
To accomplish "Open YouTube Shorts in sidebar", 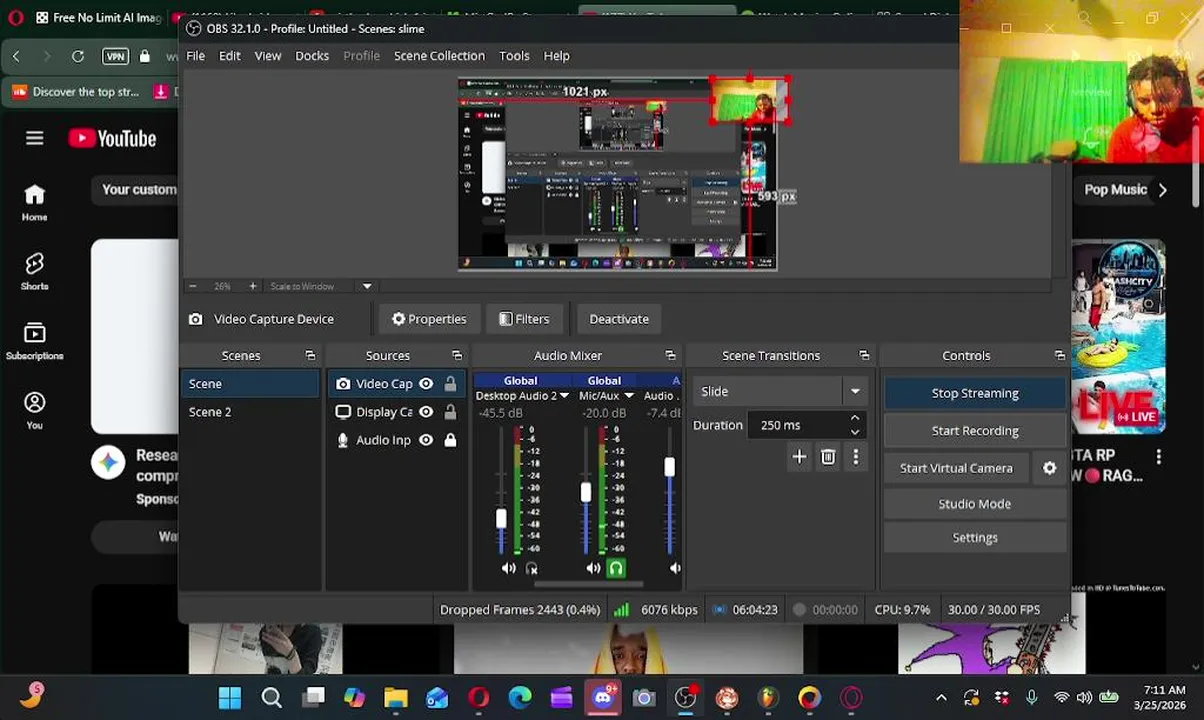I will [x=35, y=271].
